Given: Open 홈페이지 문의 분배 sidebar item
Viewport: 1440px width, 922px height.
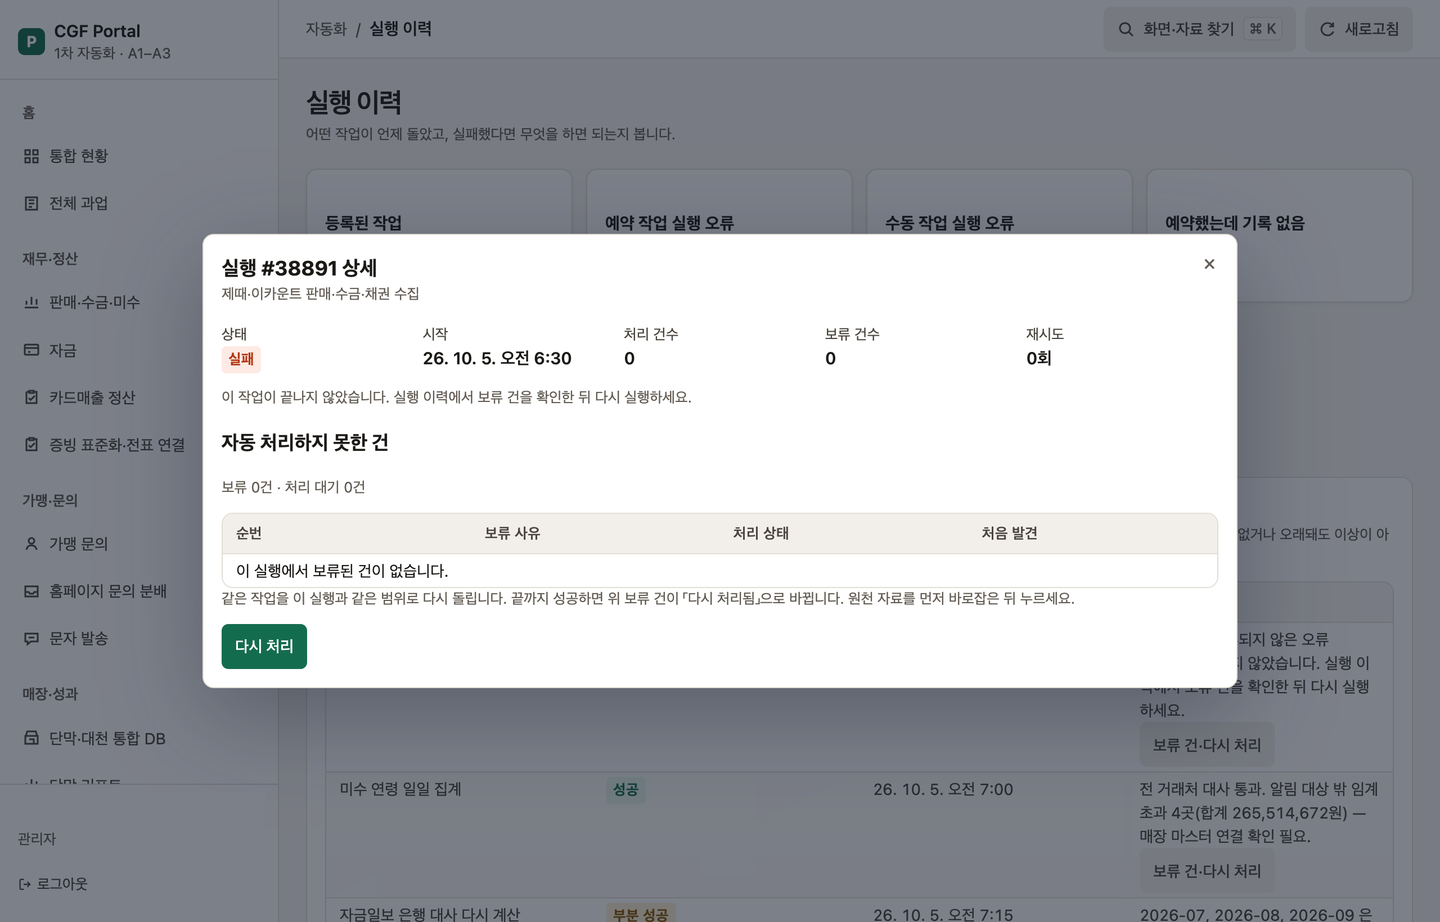Looking at the screenshot, I should [x=139, y=591].
